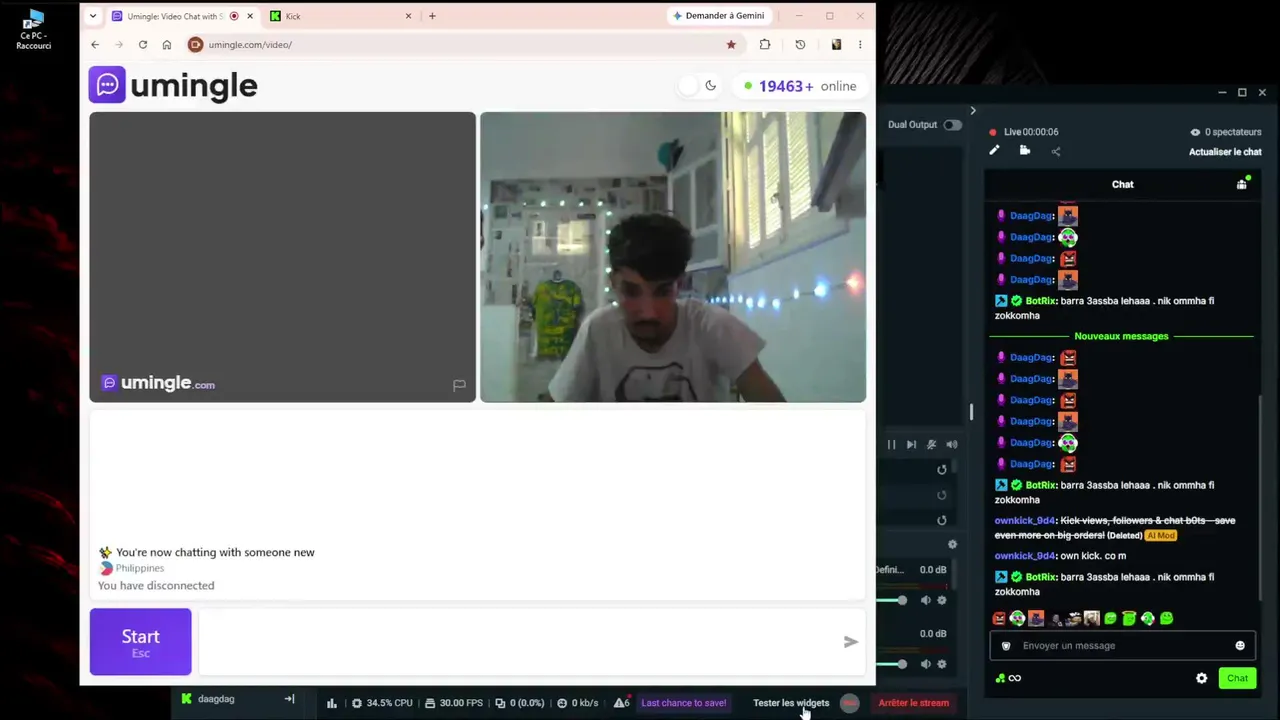This screenshot has height=720, width=1280.
Task: Close the Kick browser tab
Action: point(408,16)
